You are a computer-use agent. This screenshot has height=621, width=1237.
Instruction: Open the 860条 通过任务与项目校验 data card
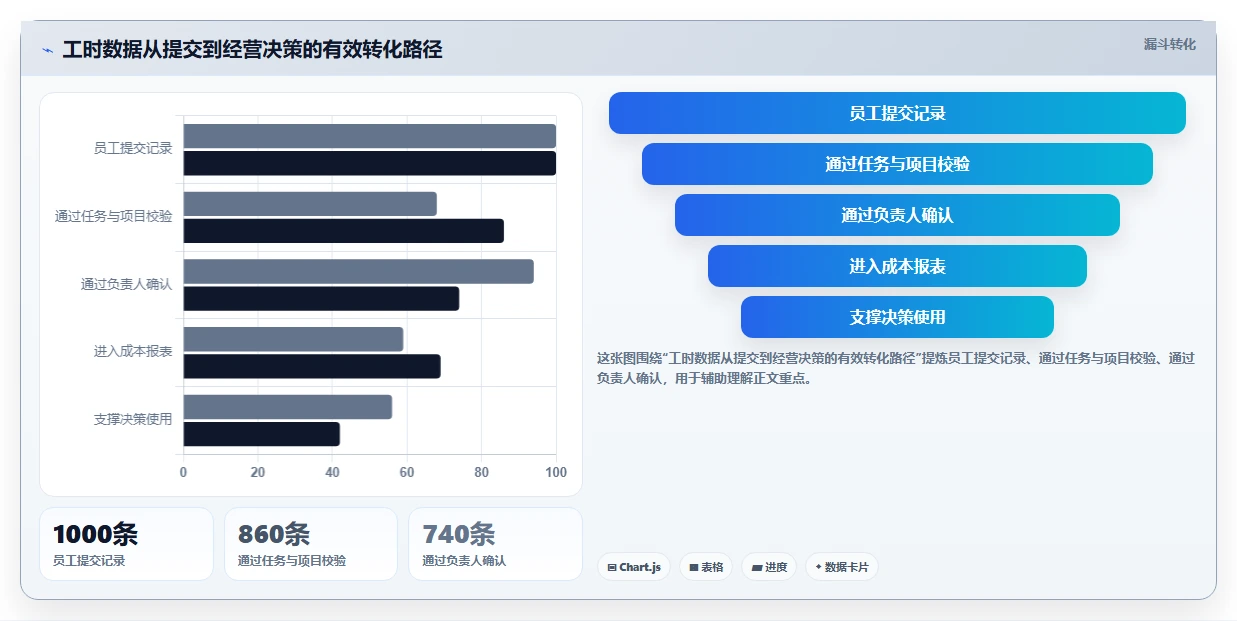(311, 544)
